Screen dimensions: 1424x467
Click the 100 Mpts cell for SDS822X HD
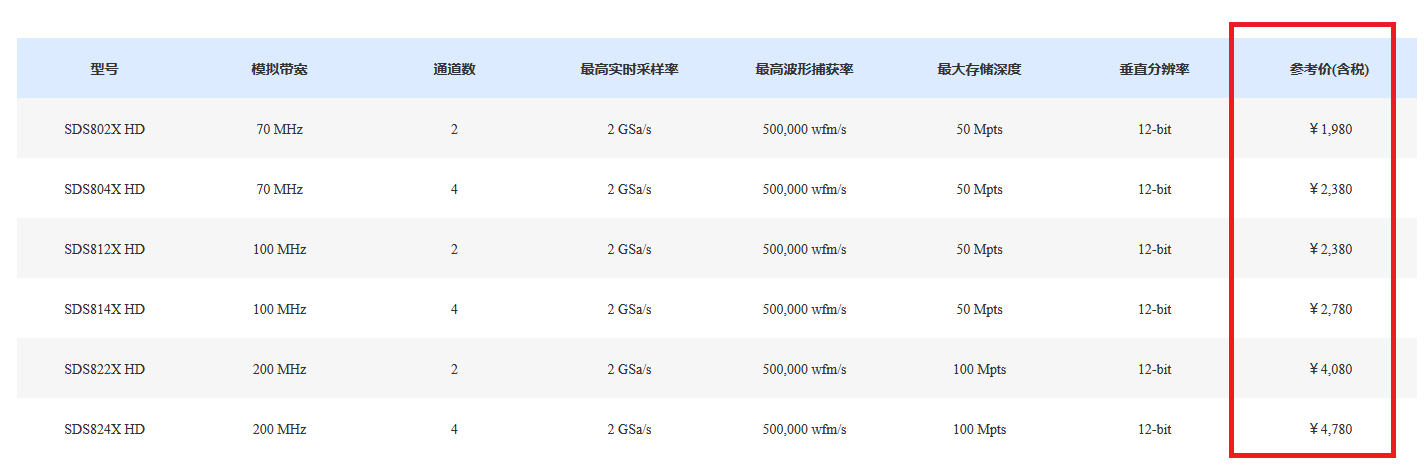[x=979, y=369]
